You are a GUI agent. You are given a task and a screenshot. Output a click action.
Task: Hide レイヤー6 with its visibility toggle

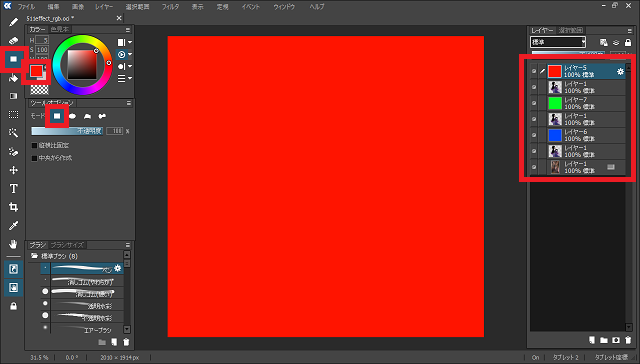(x=534, y=135)
